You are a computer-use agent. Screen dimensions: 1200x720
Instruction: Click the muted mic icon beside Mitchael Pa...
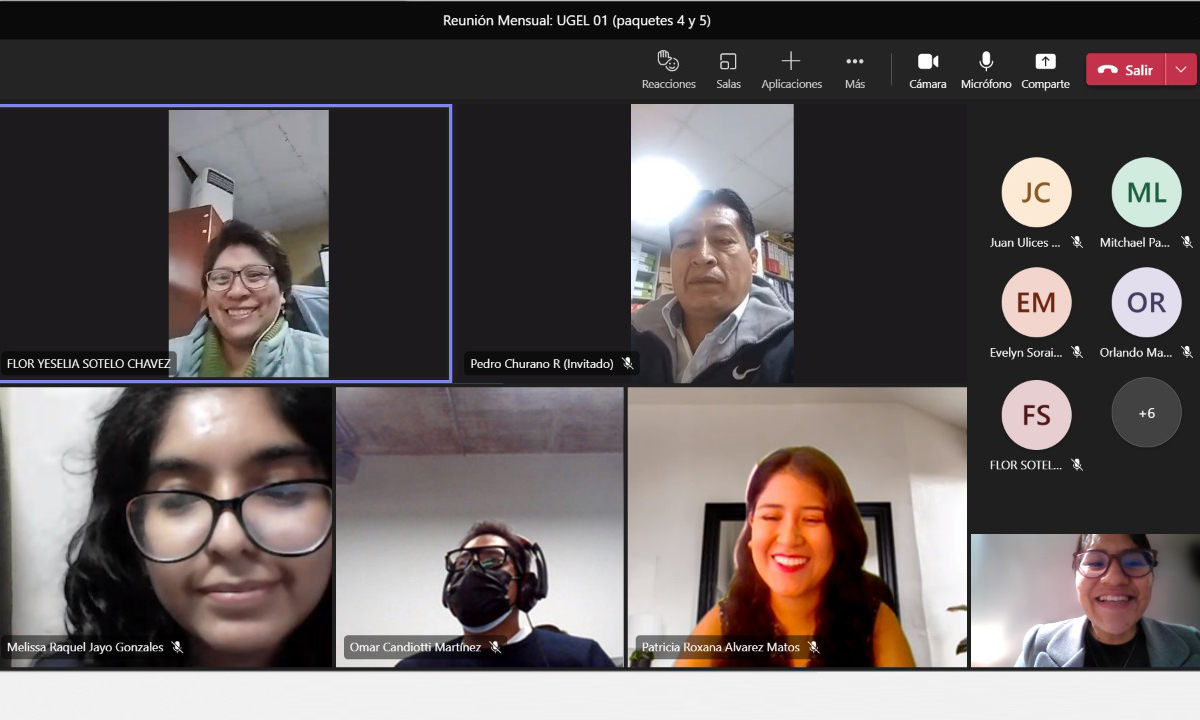point(1187,242)
